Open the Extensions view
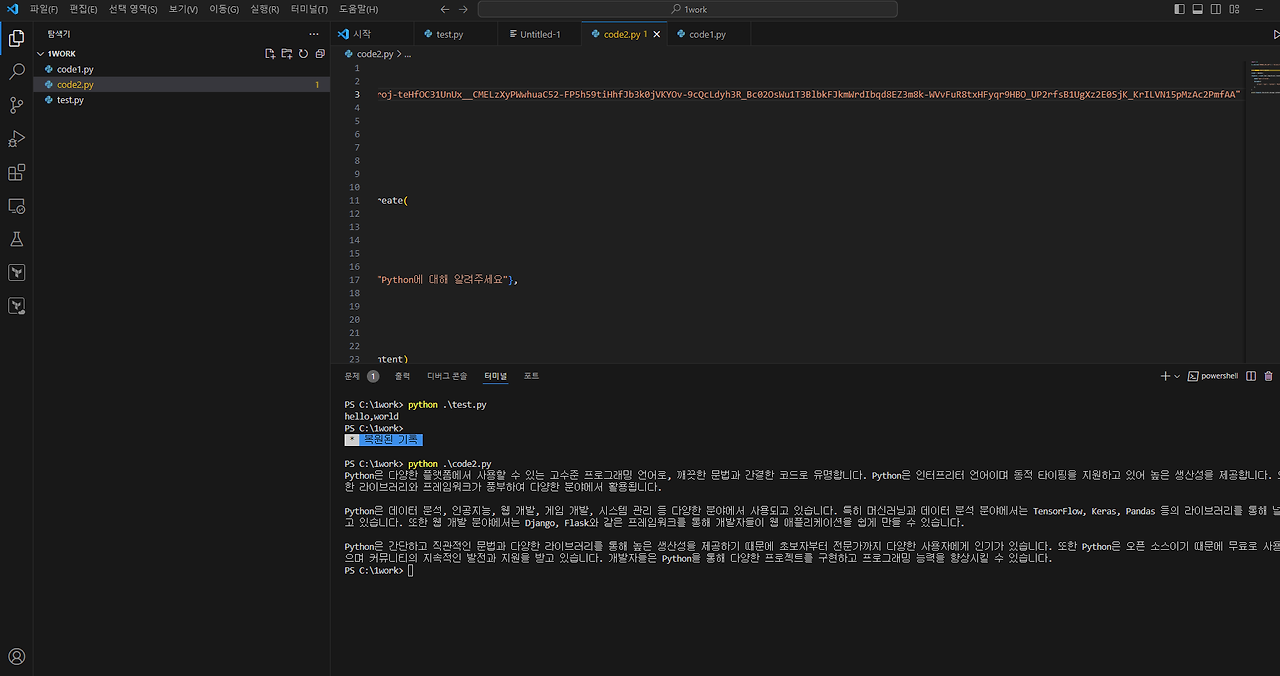The width and height of the screenshot is (1280, 676). (x=16, y=173)
